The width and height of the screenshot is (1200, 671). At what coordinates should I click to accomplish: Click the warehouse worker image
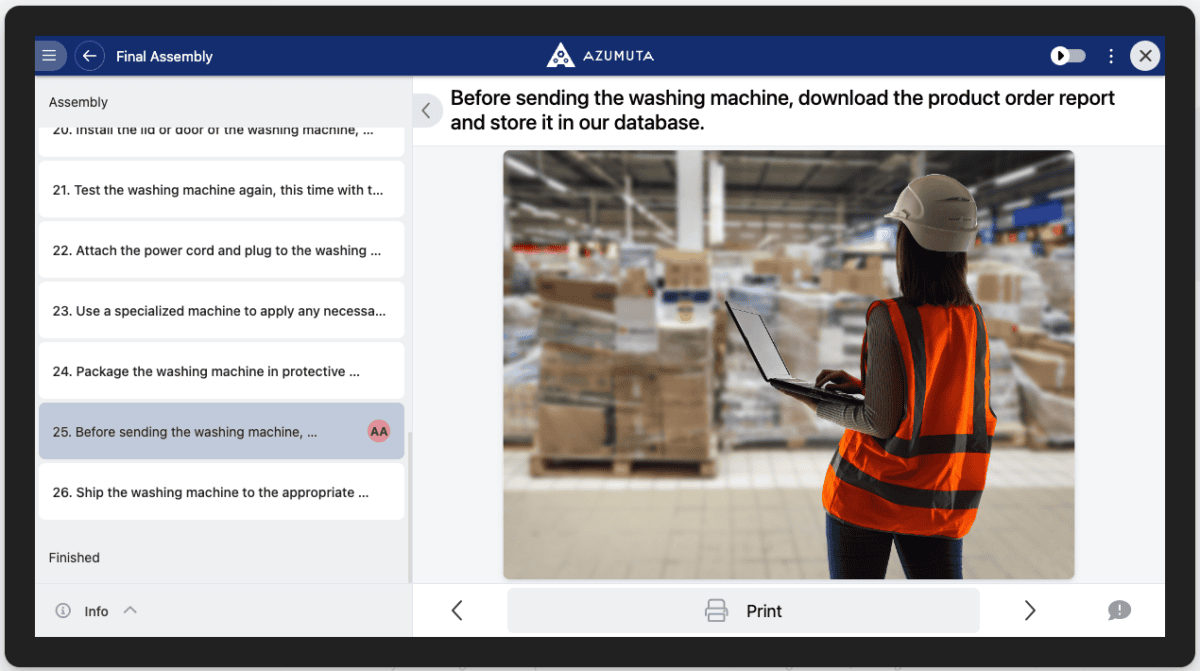click(x=789, y=364)
